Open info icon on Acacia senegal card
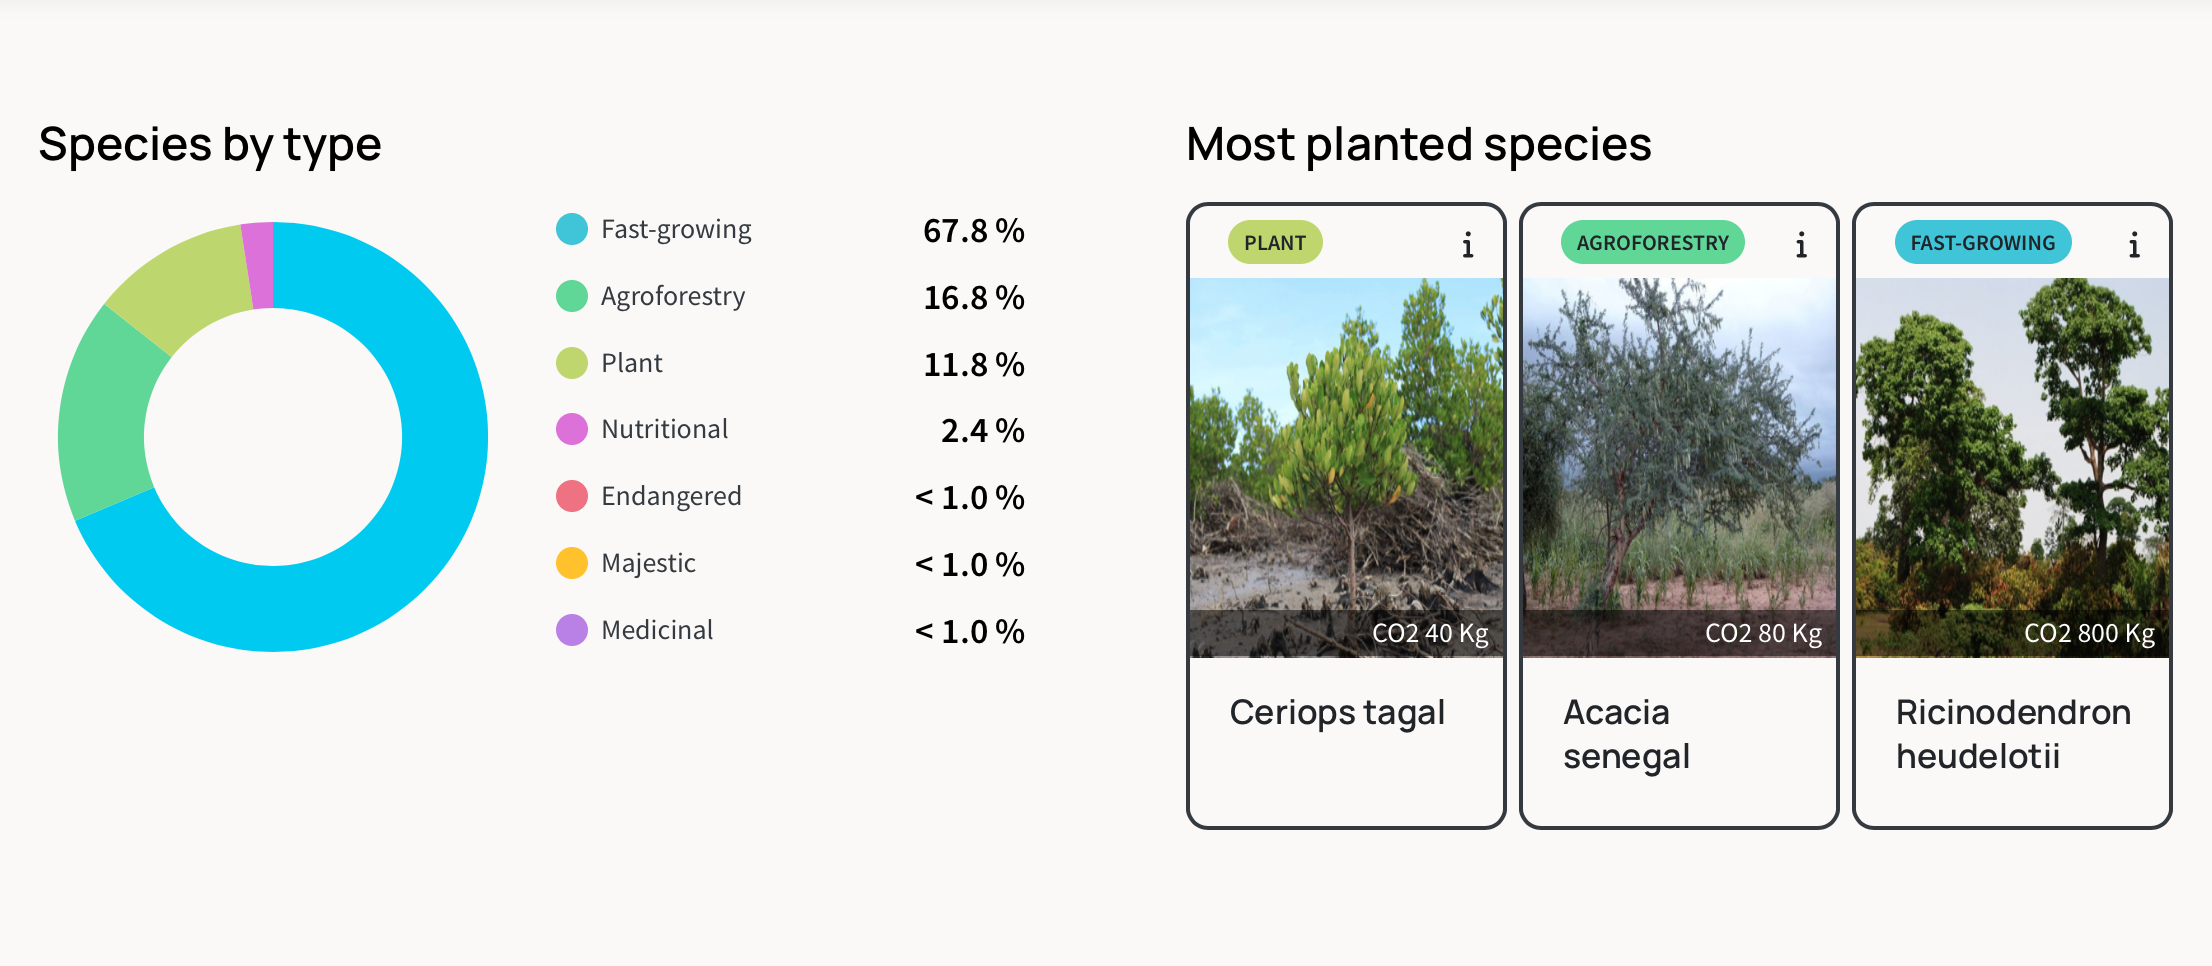 coord(1800,244)
